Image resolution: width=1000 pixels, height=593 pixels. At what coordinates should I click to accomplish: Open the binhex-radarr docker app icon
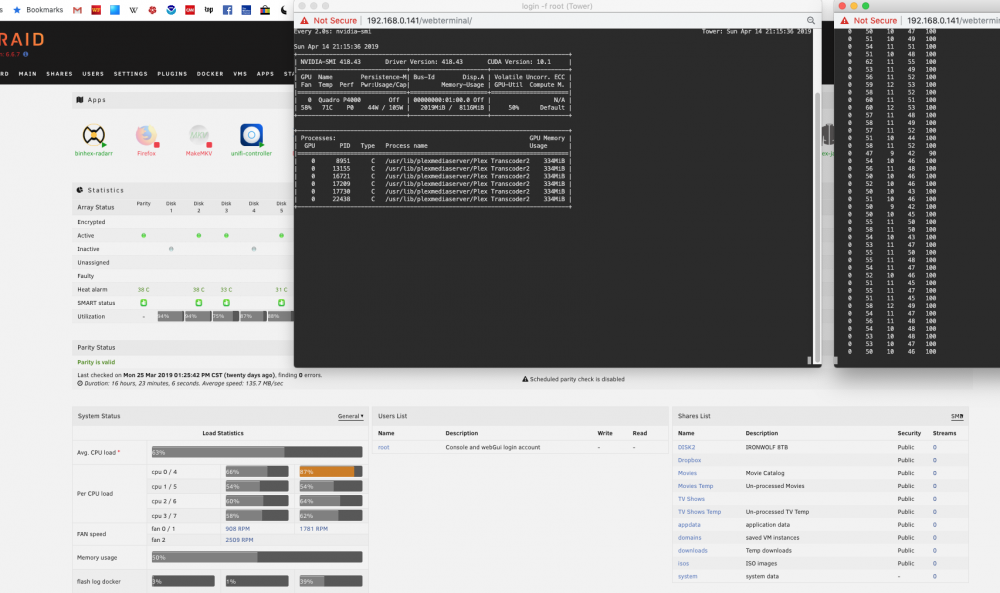click(94, 136)
